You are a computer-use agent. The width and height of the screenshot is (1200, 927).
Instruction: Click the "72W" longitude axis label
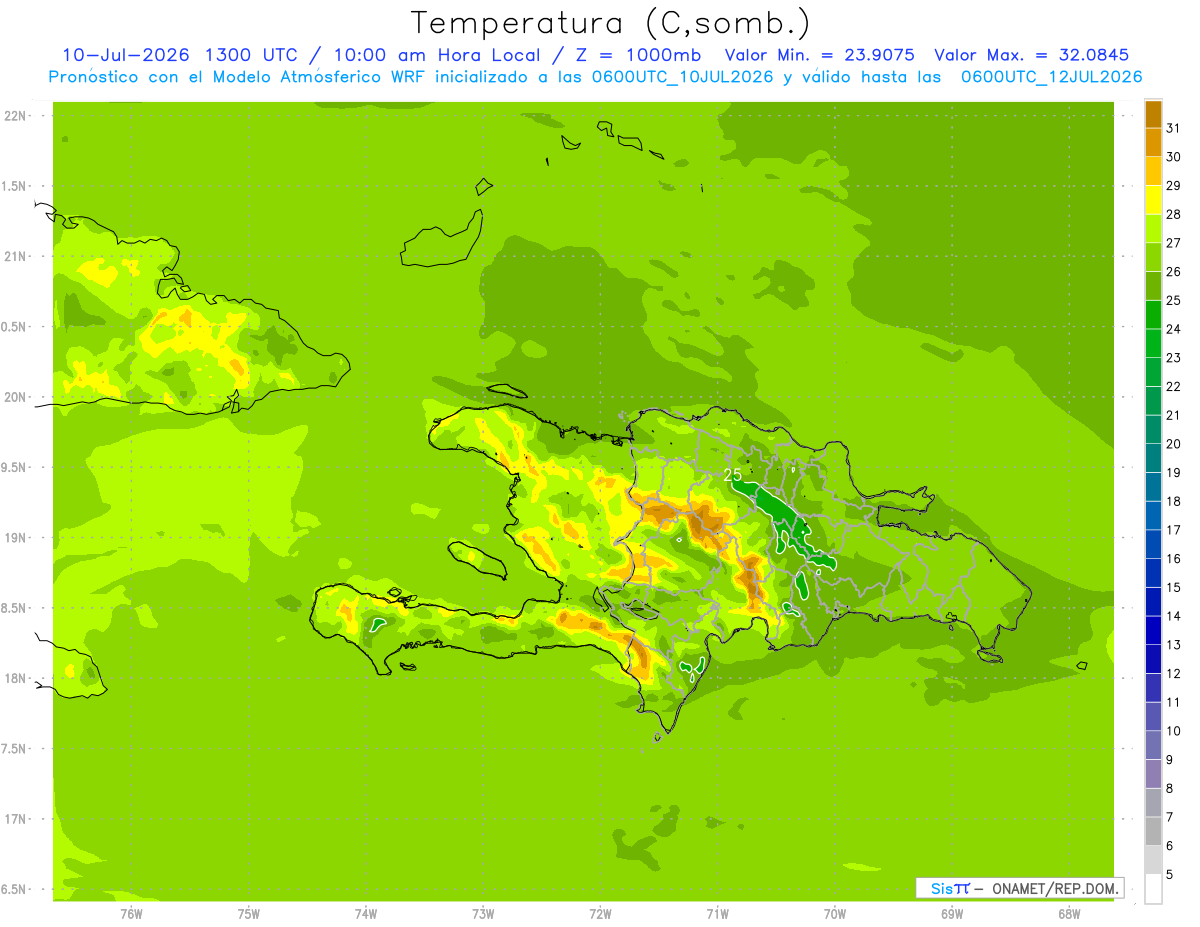point(600,914)
